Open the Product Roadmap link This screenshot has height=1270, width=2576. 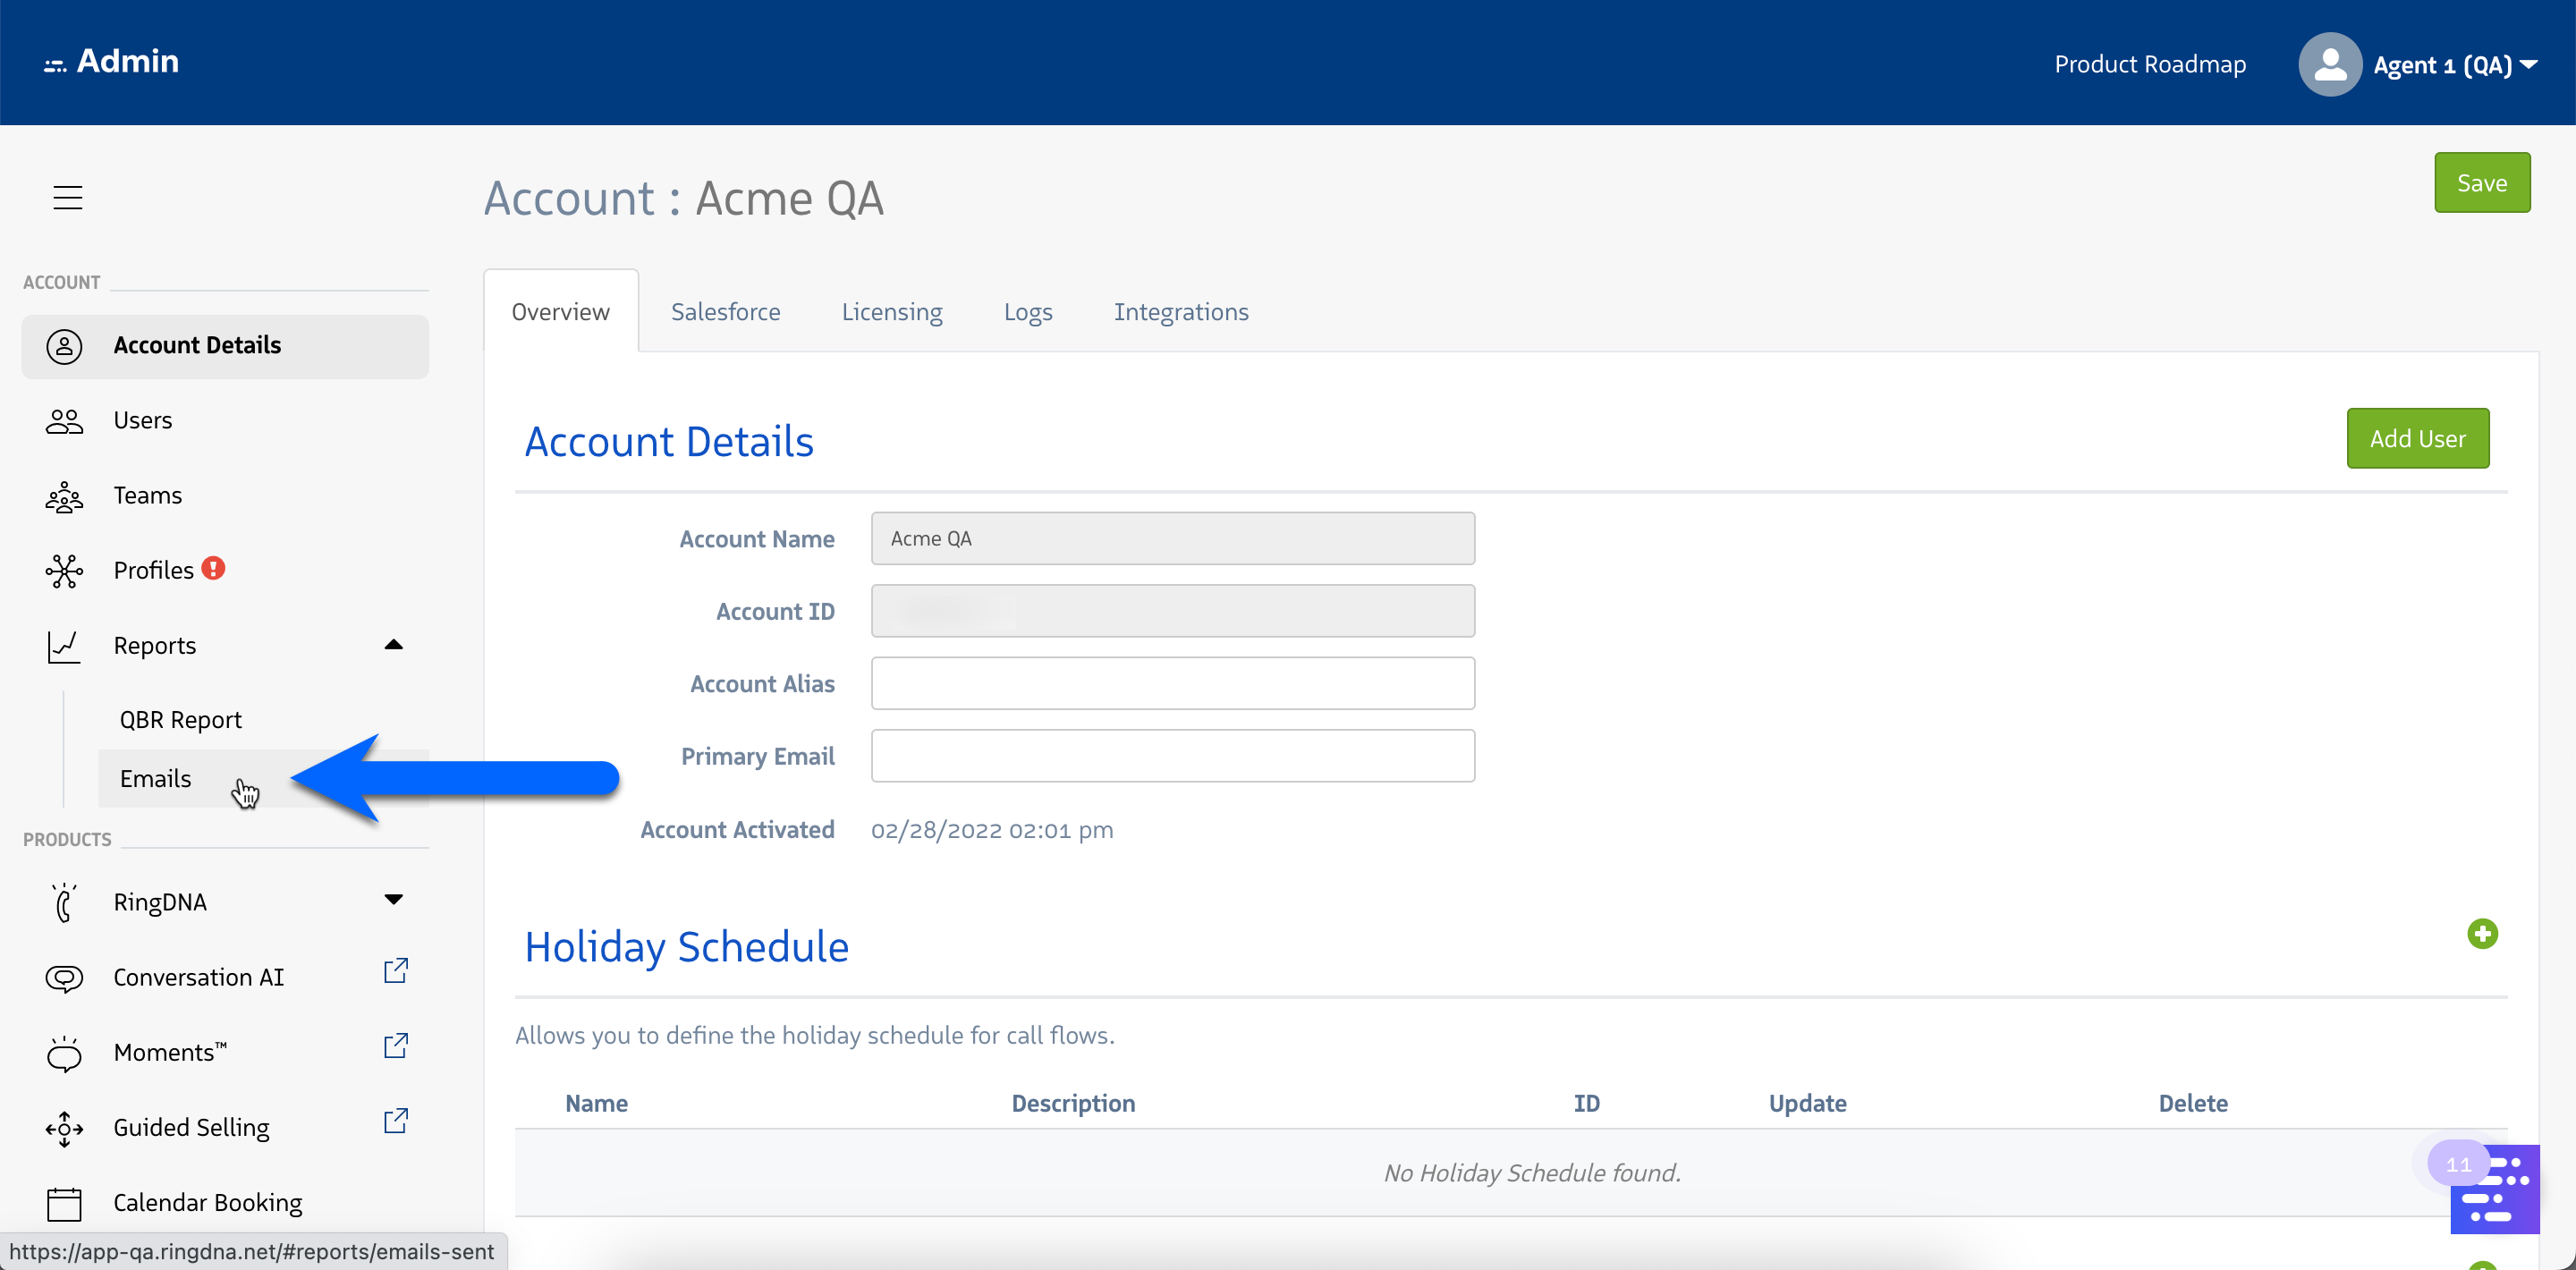(2150, 65)
